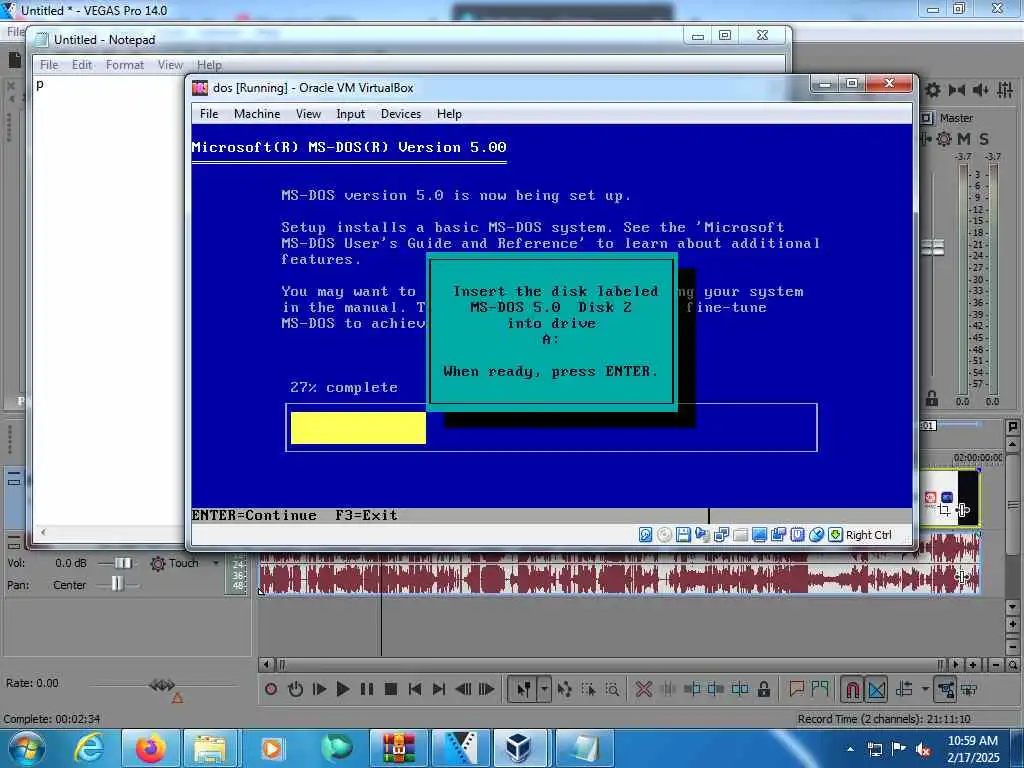This screenshot has width=1024, height=768.
Task: Toggle Enable Snapping magnet button
Action: (852, 689)
